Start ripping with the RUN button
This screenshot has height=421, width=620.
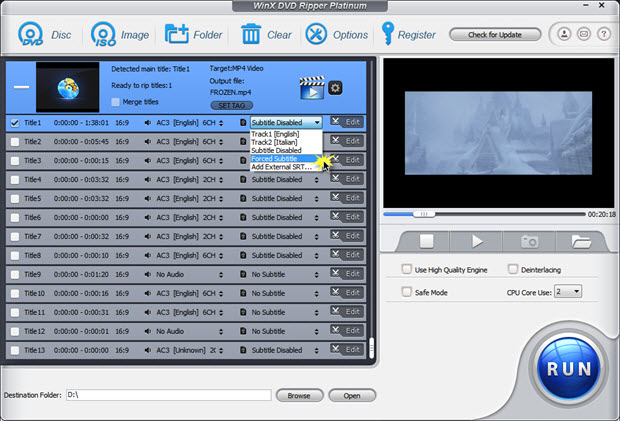[x=569, y=369]
